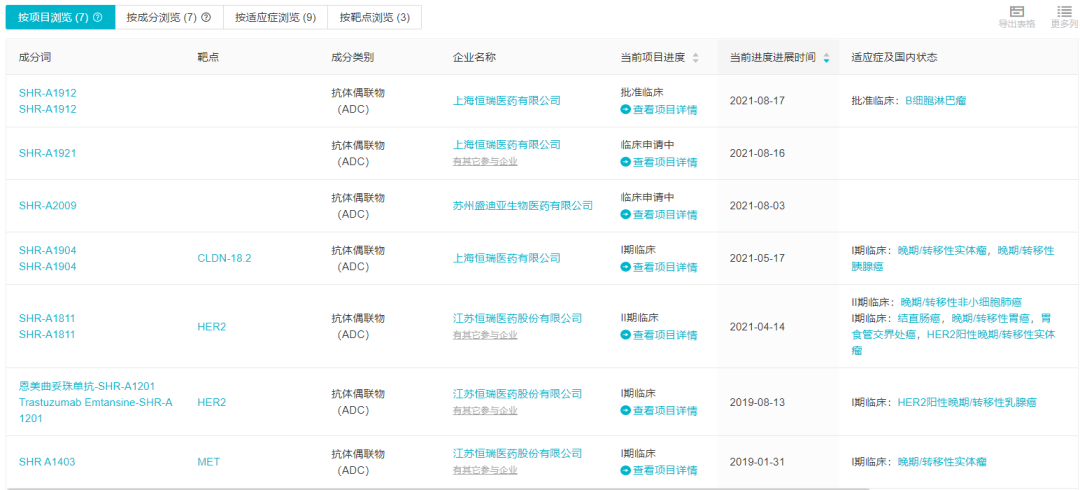Click HER2 target in SHR-A1811 row
Screen dimensions: 1080x490
pyautogui.click(x=211, y=326)
